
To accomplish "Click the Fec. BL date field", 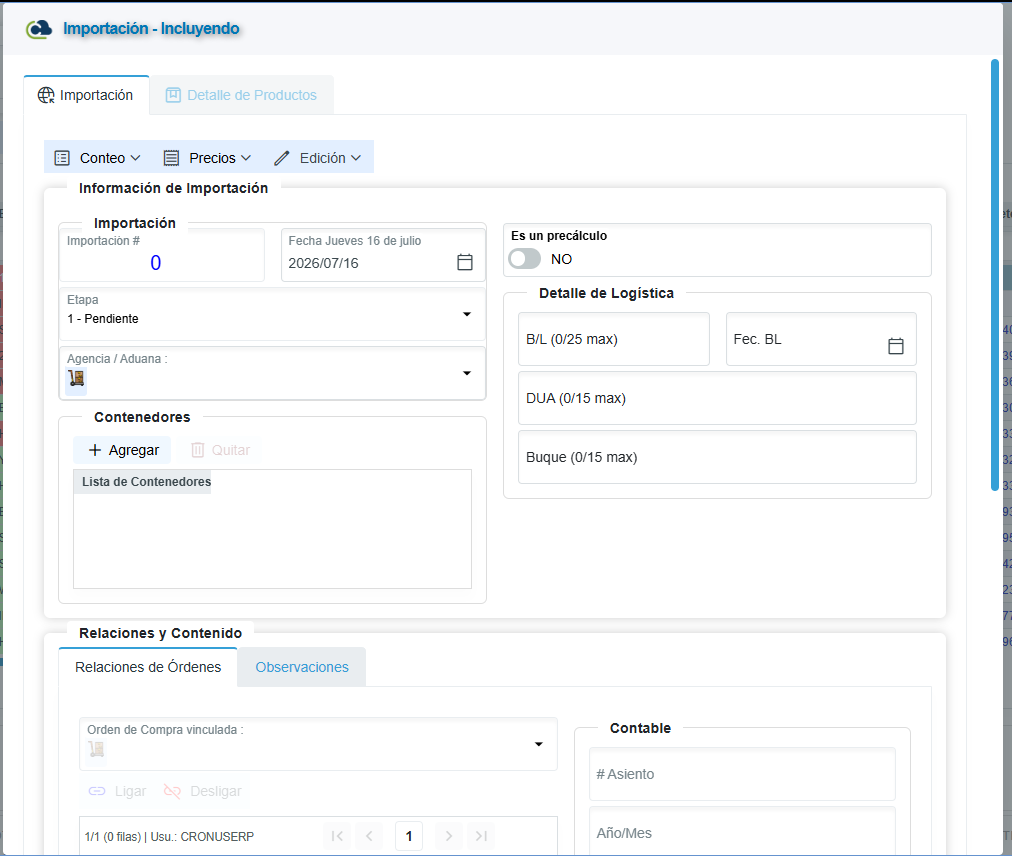I will click(x=821, y=339).
